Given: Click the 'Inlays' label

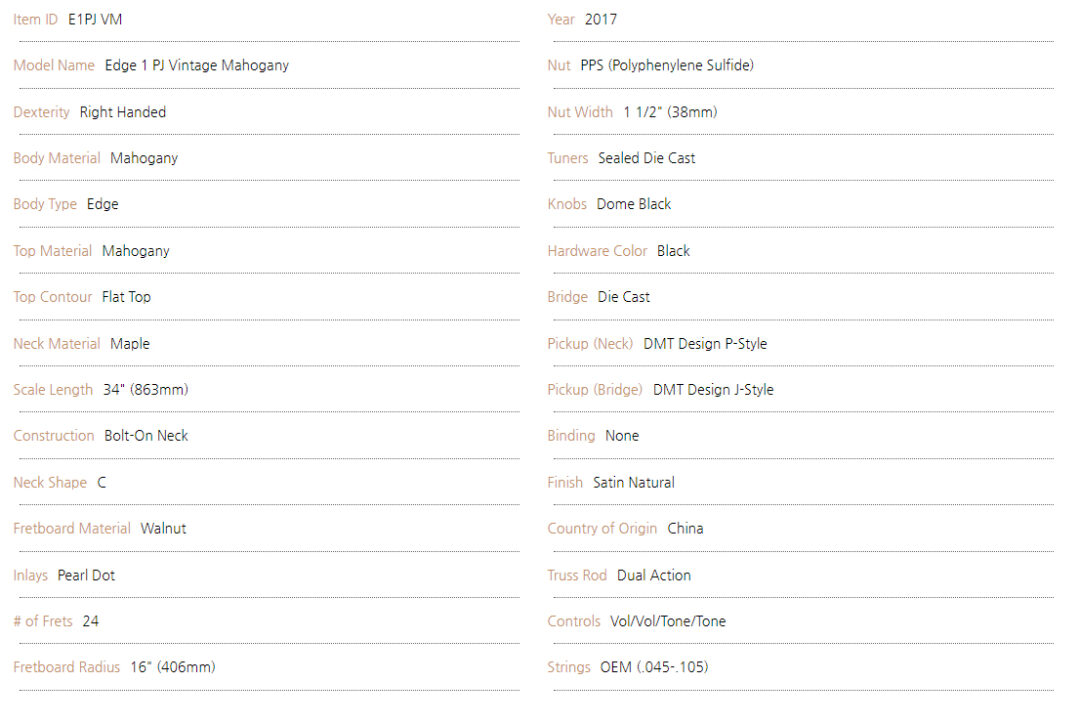Looking at the screenshot, I should coord(30,576).
